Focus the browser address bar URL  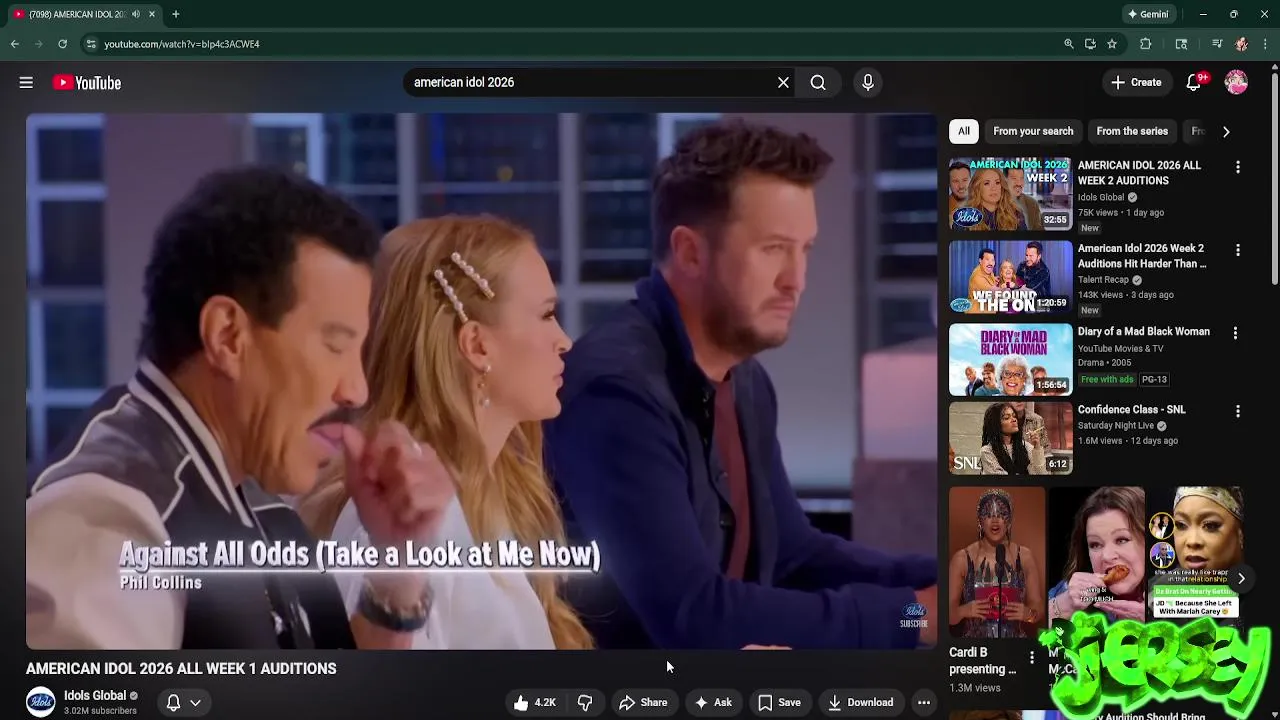pyautogui.click(x=182, y=44)
